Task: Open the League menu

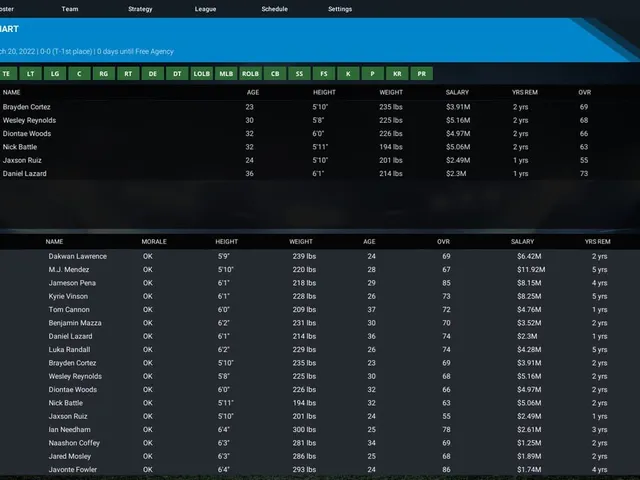Action: click(205, 9)
